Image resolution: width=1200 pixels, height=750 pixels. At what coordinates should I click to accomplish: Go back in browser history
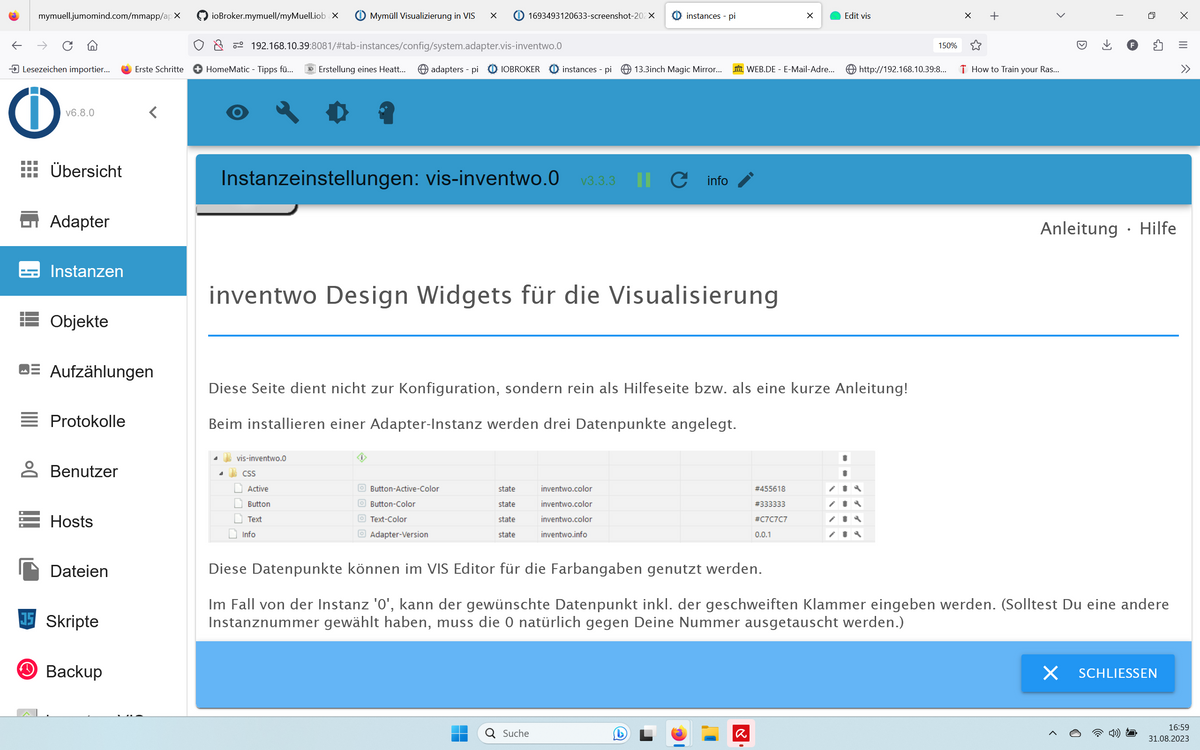[x=16, y=45]
